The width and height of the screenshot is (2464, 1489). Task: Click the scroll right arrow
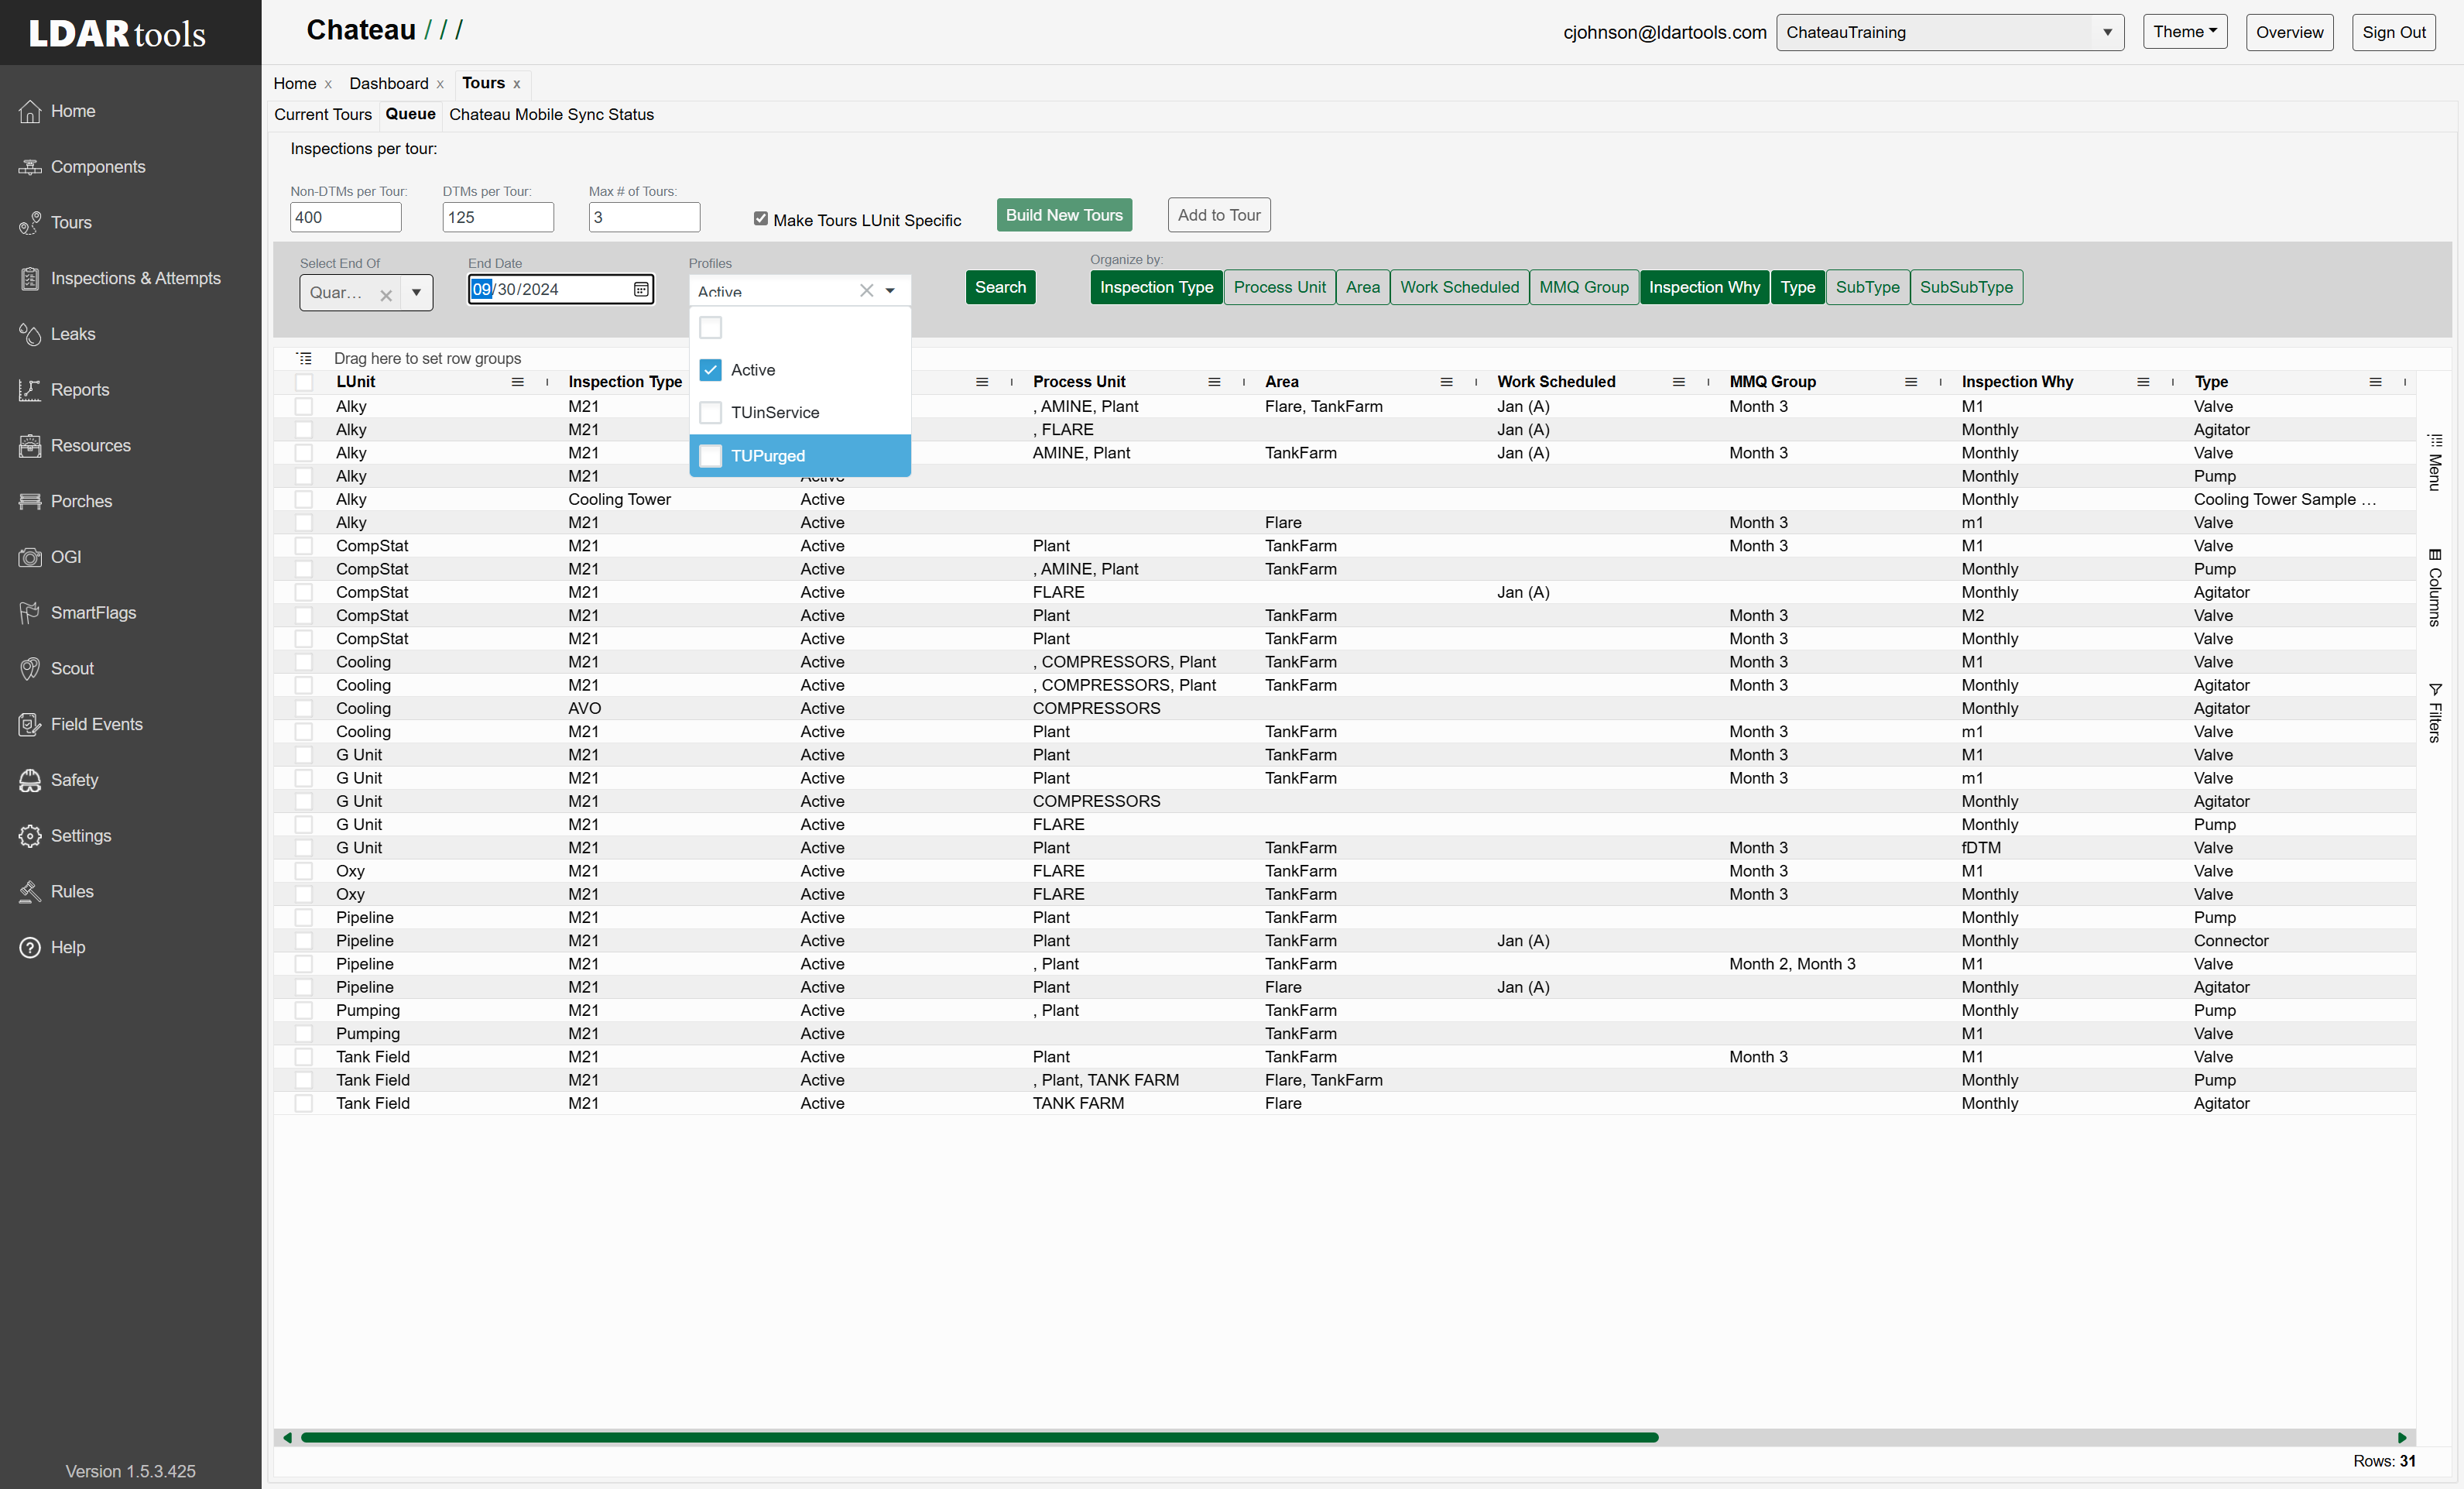2402,1437
